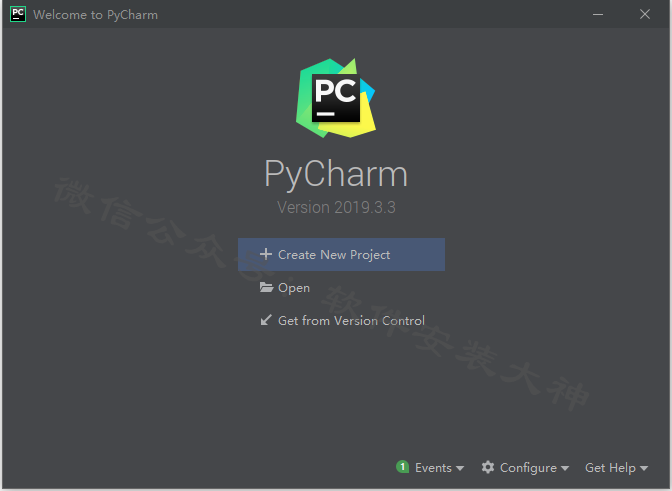Select the Get from Version Control text
Screen dimensions: 672x491
click(x=351, y=320)
